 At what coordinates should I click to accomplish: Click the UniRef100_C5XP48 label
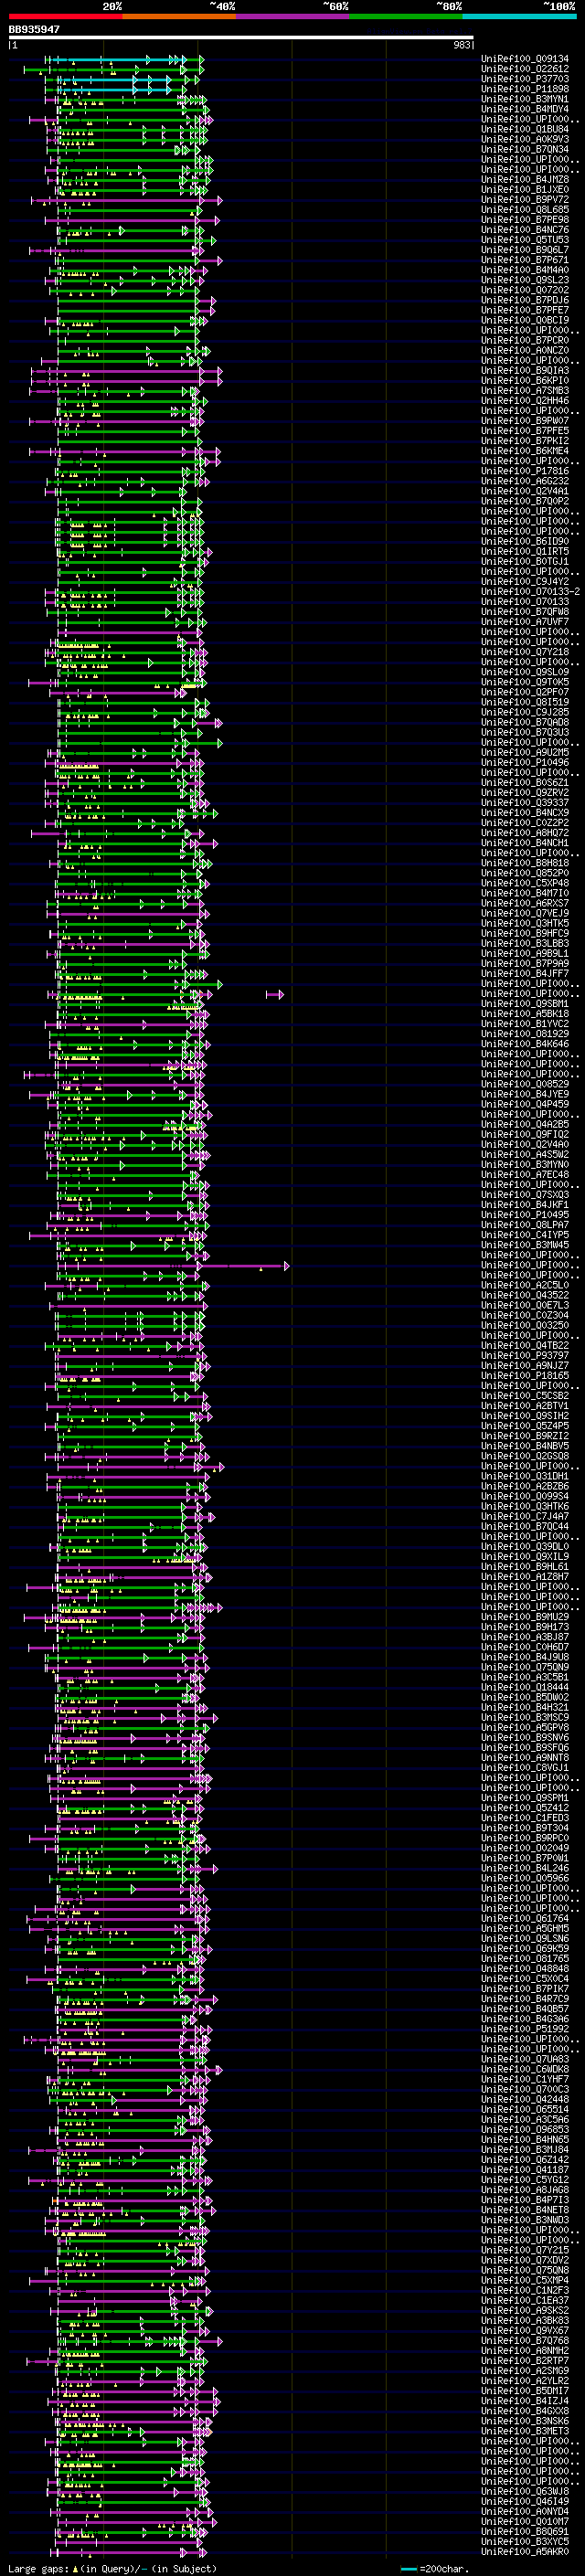(525, 883)
